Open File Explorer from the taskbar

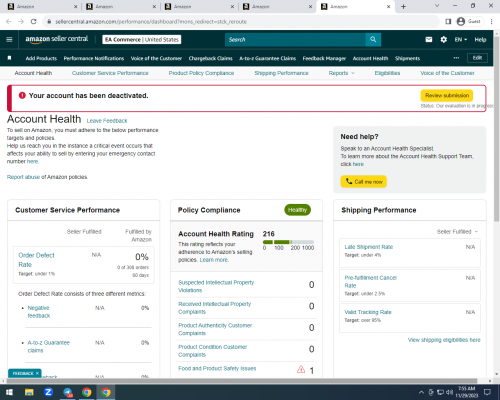[x=29, y=392]
